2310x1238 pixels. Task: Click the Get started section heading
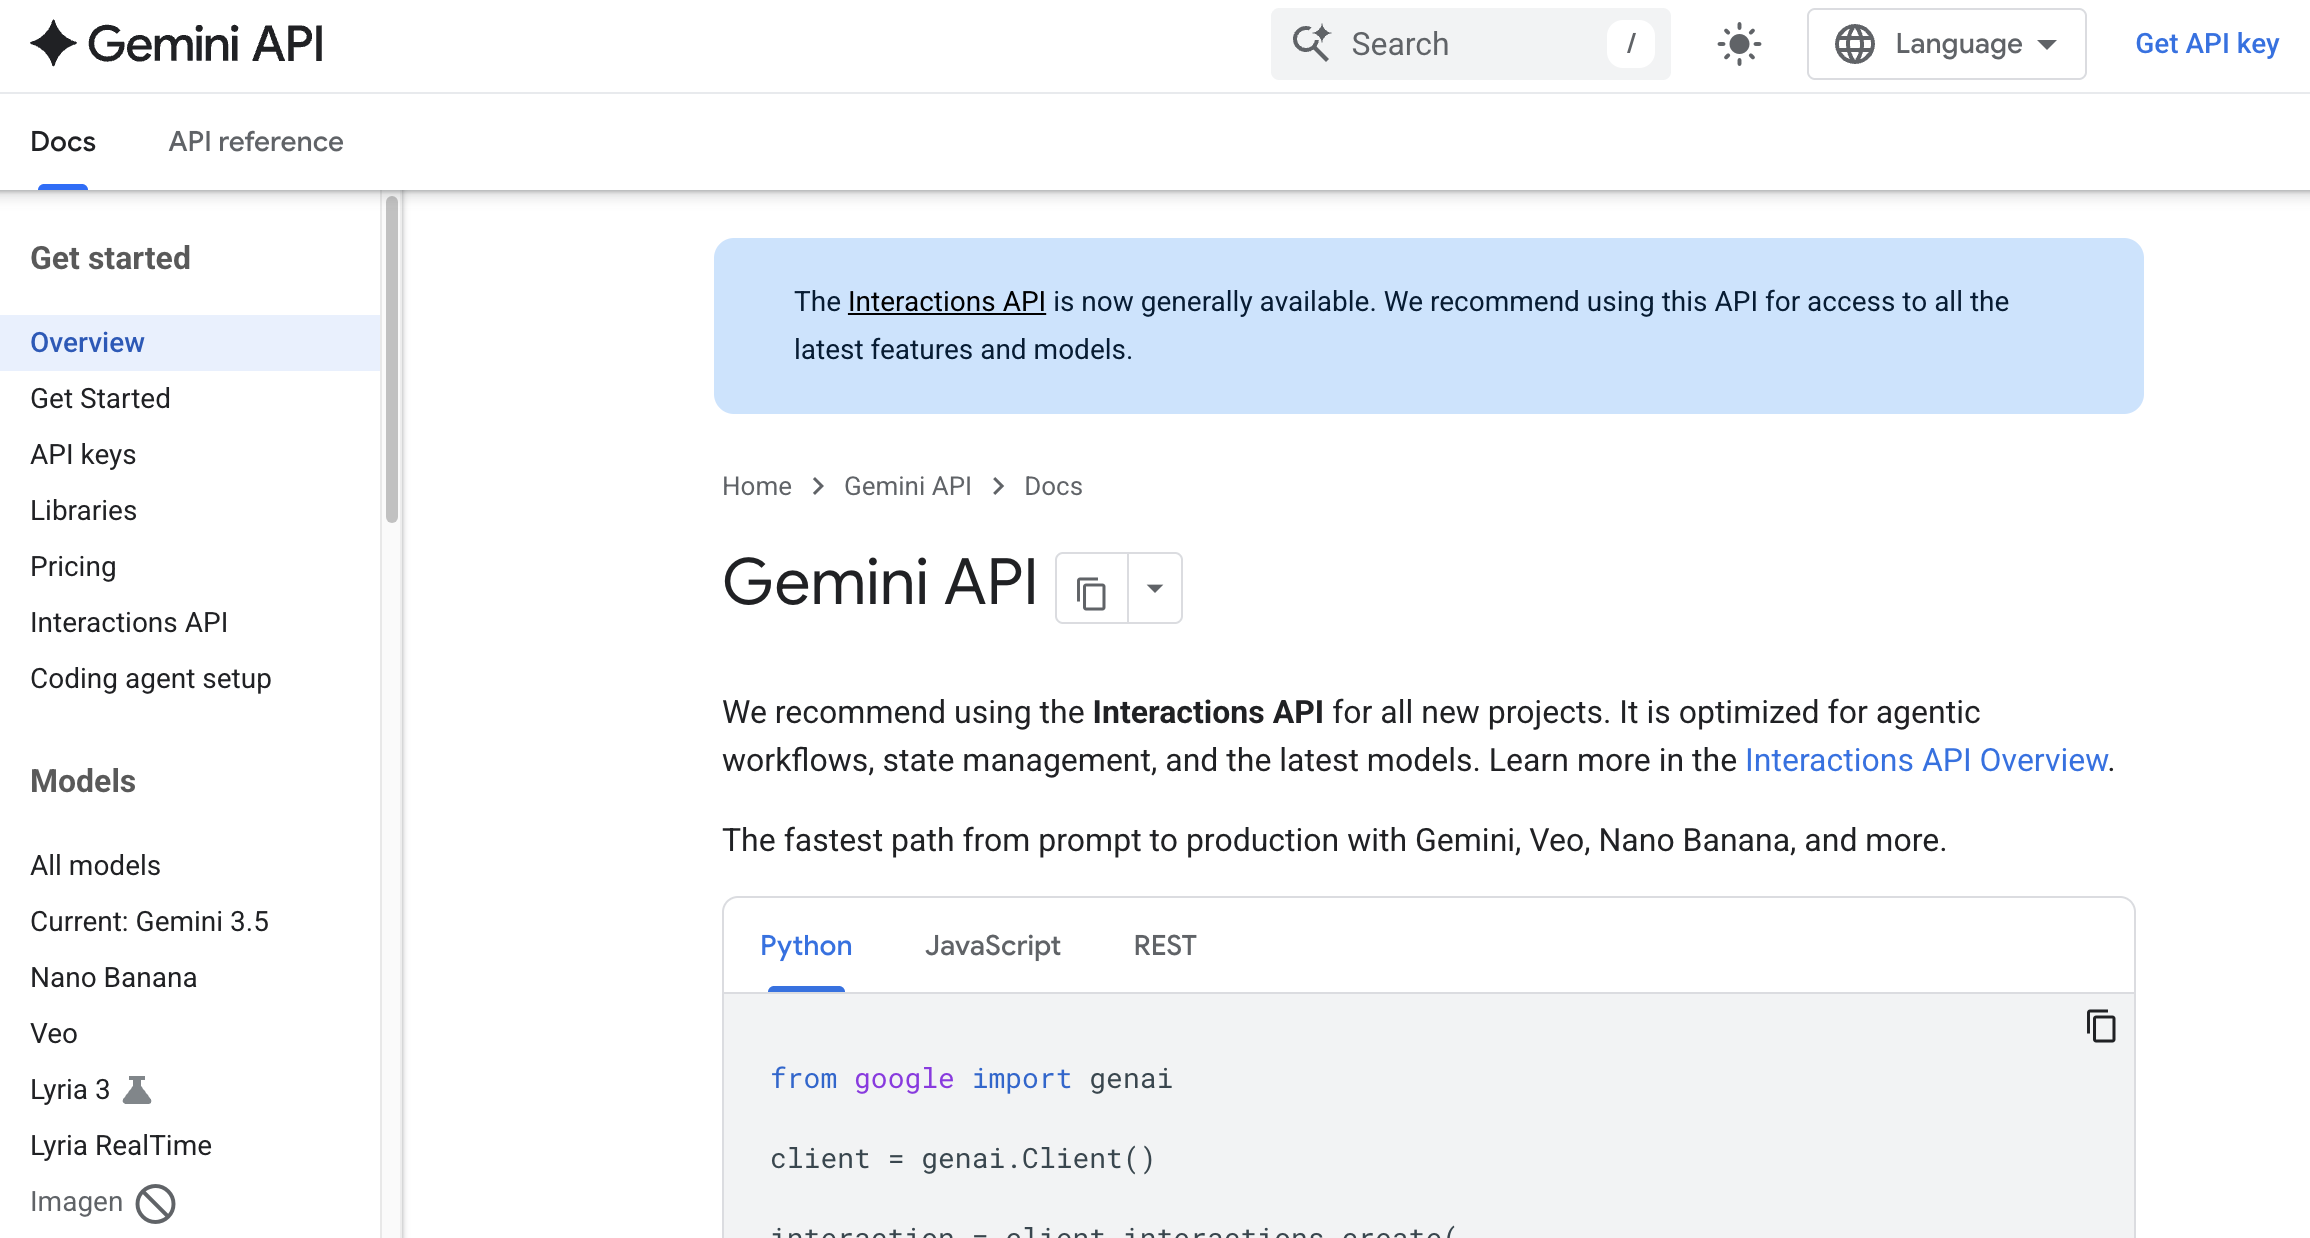pyautogui.click(x=110, y=259)
